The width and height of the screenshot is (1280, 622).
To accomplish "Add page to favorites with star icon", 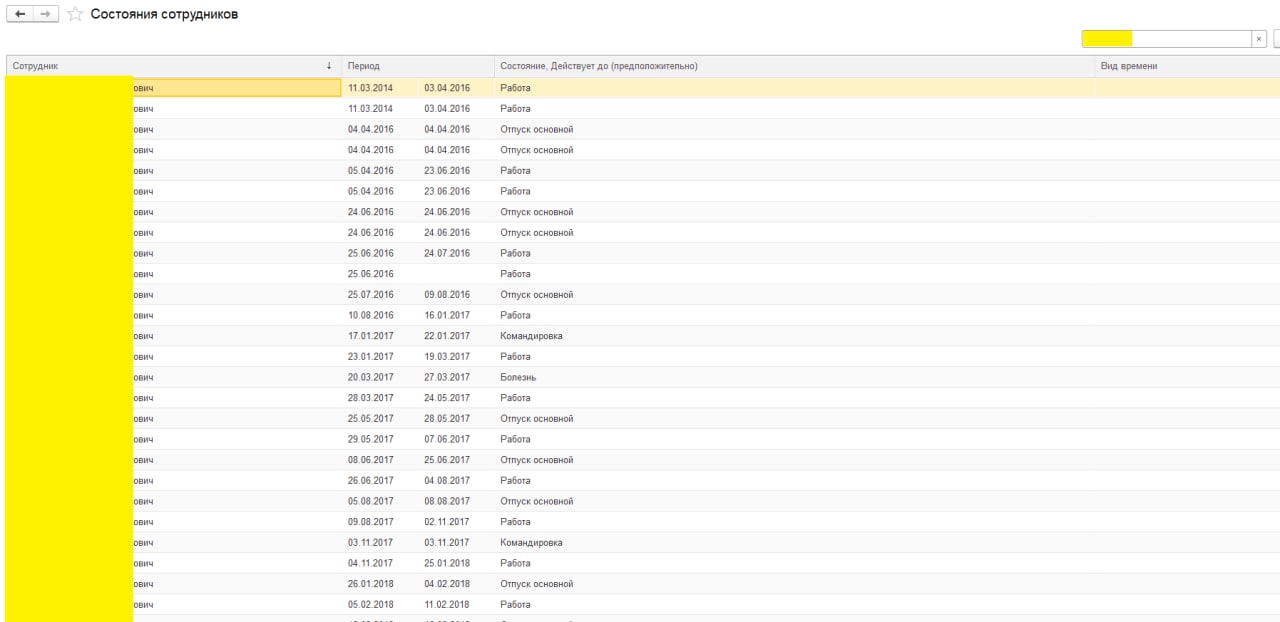I will coord(74,15).
